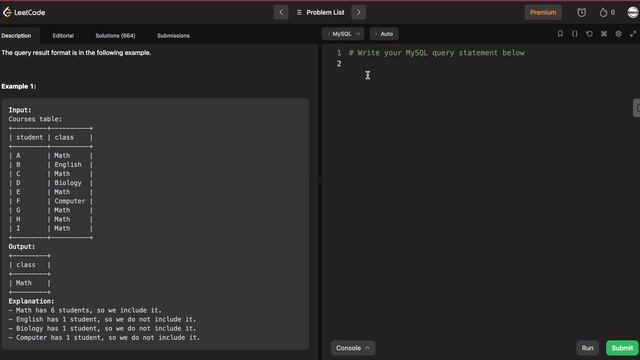Click the Submit button
640x360 pixels.
click(x=622, y=348)
